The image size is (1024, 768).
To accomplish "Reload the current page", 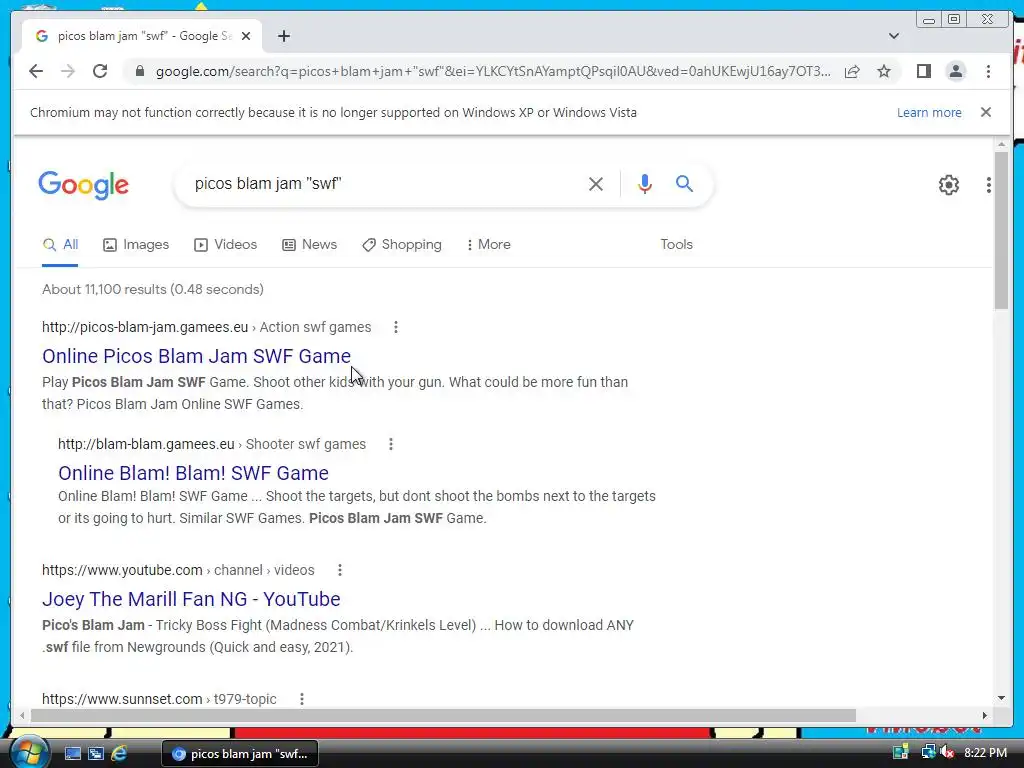I will coord(100,71).
